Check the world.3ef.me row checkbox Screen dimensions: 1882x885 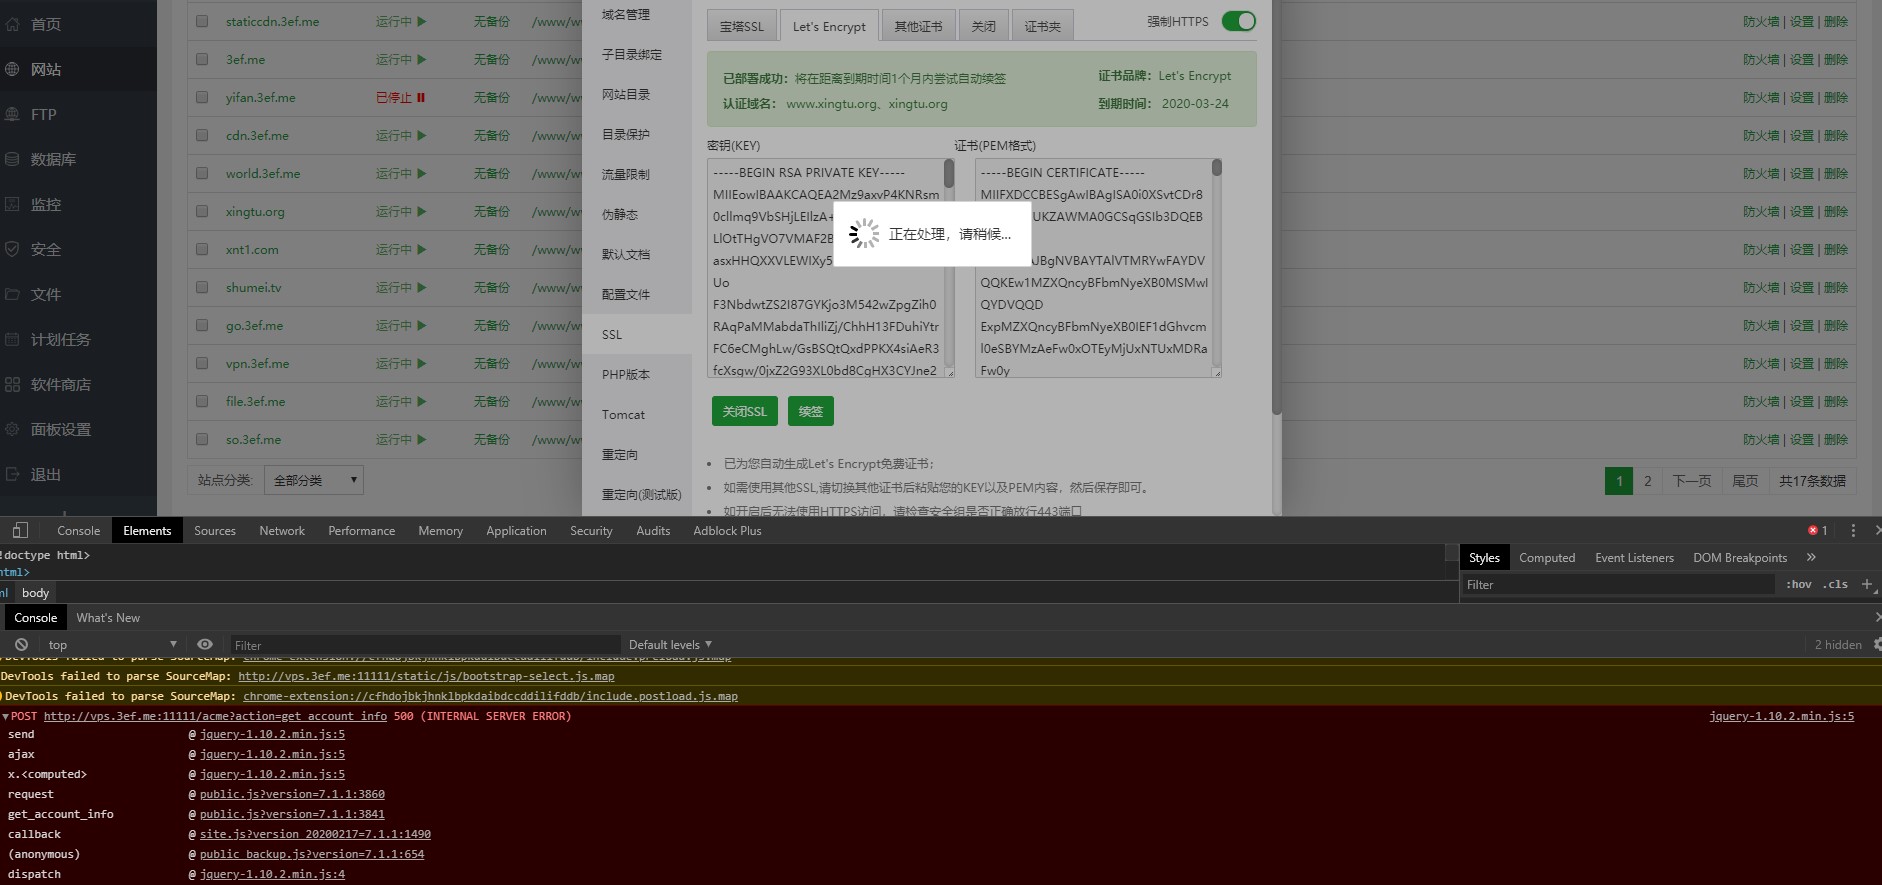202,173
